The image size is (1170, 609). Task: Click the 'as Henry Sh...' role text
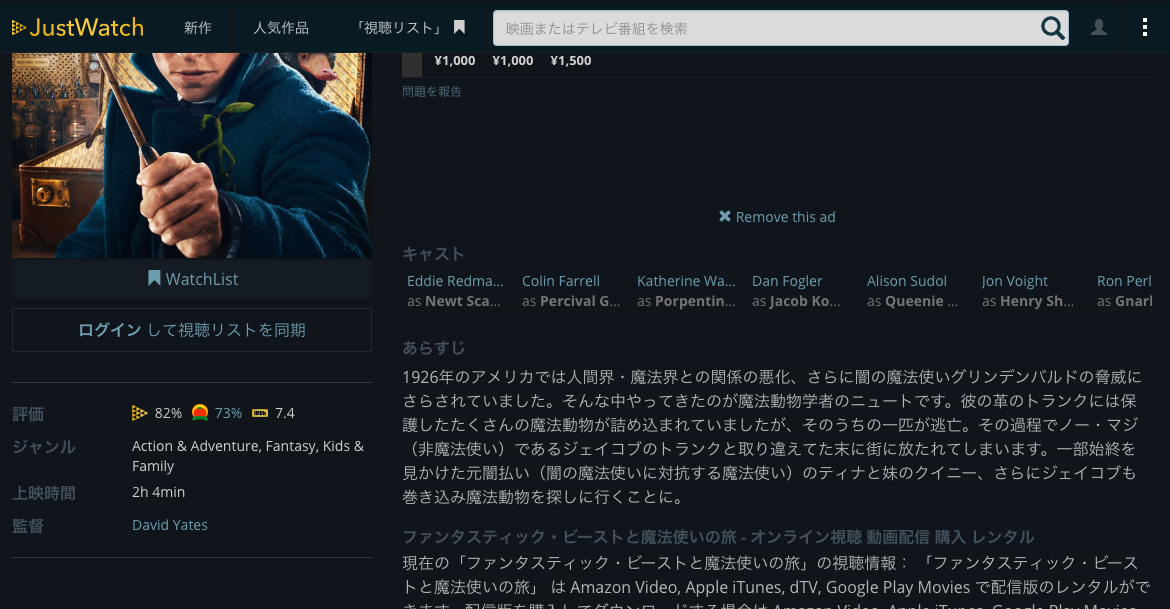[1027, 301]
